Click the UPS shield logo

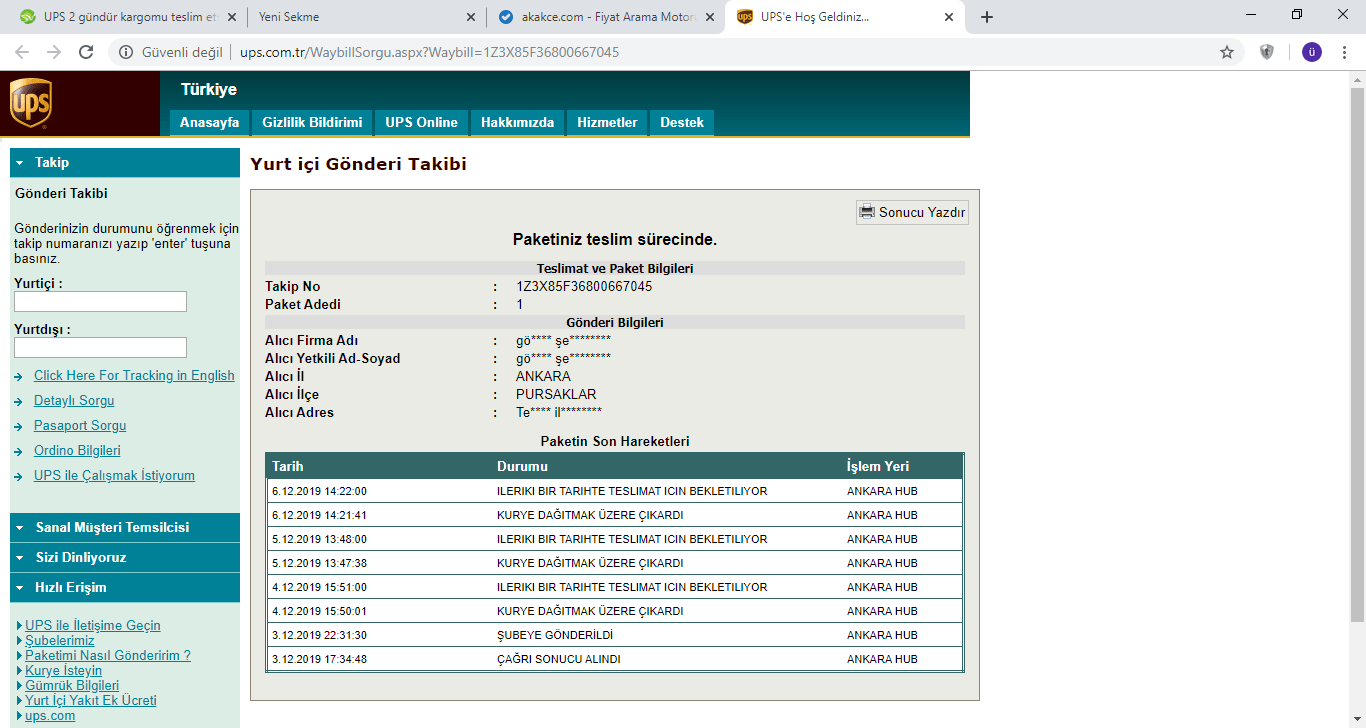(30, 104)
